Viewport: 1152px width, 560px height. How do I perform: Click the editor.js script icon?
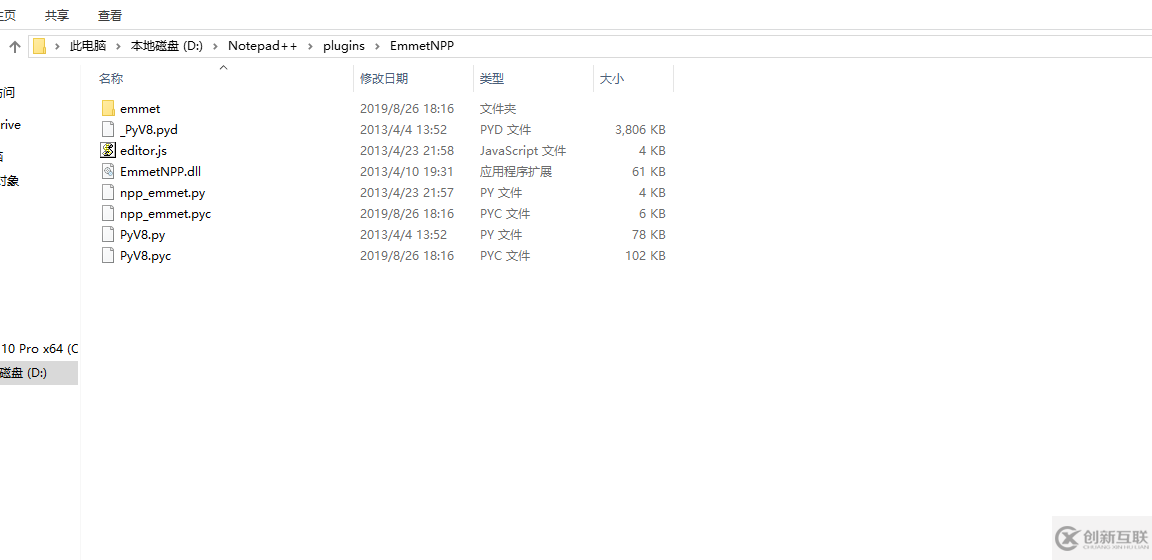[x=108, y=151]
